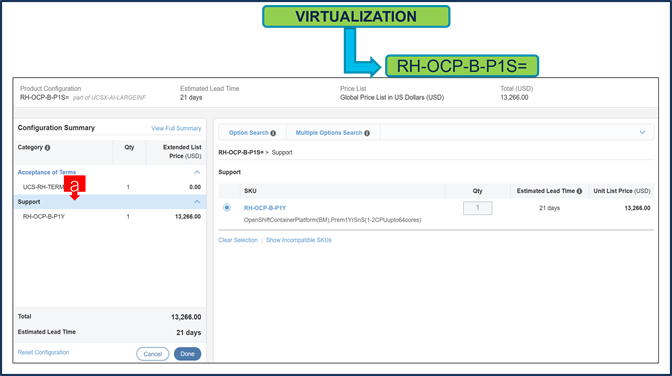The height and width of the screenshot is (376, 672).
Task: Click the Clear Selection link
Action: pos(238,240)
